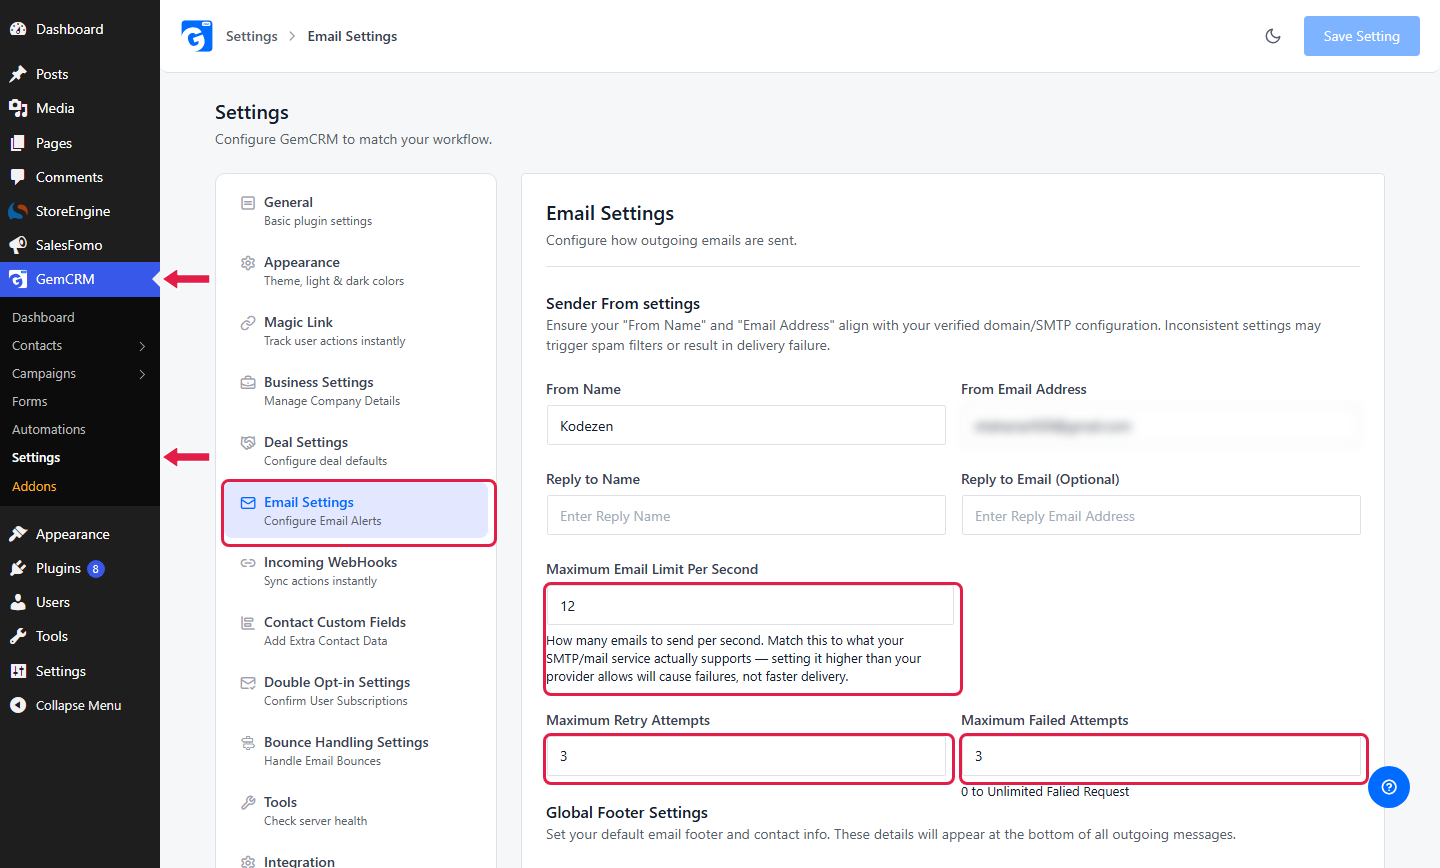Image resolution: width=1440 pixels, height=868 pixels.
Task: Click the Plugins plug icon
Action: [18, 568]
